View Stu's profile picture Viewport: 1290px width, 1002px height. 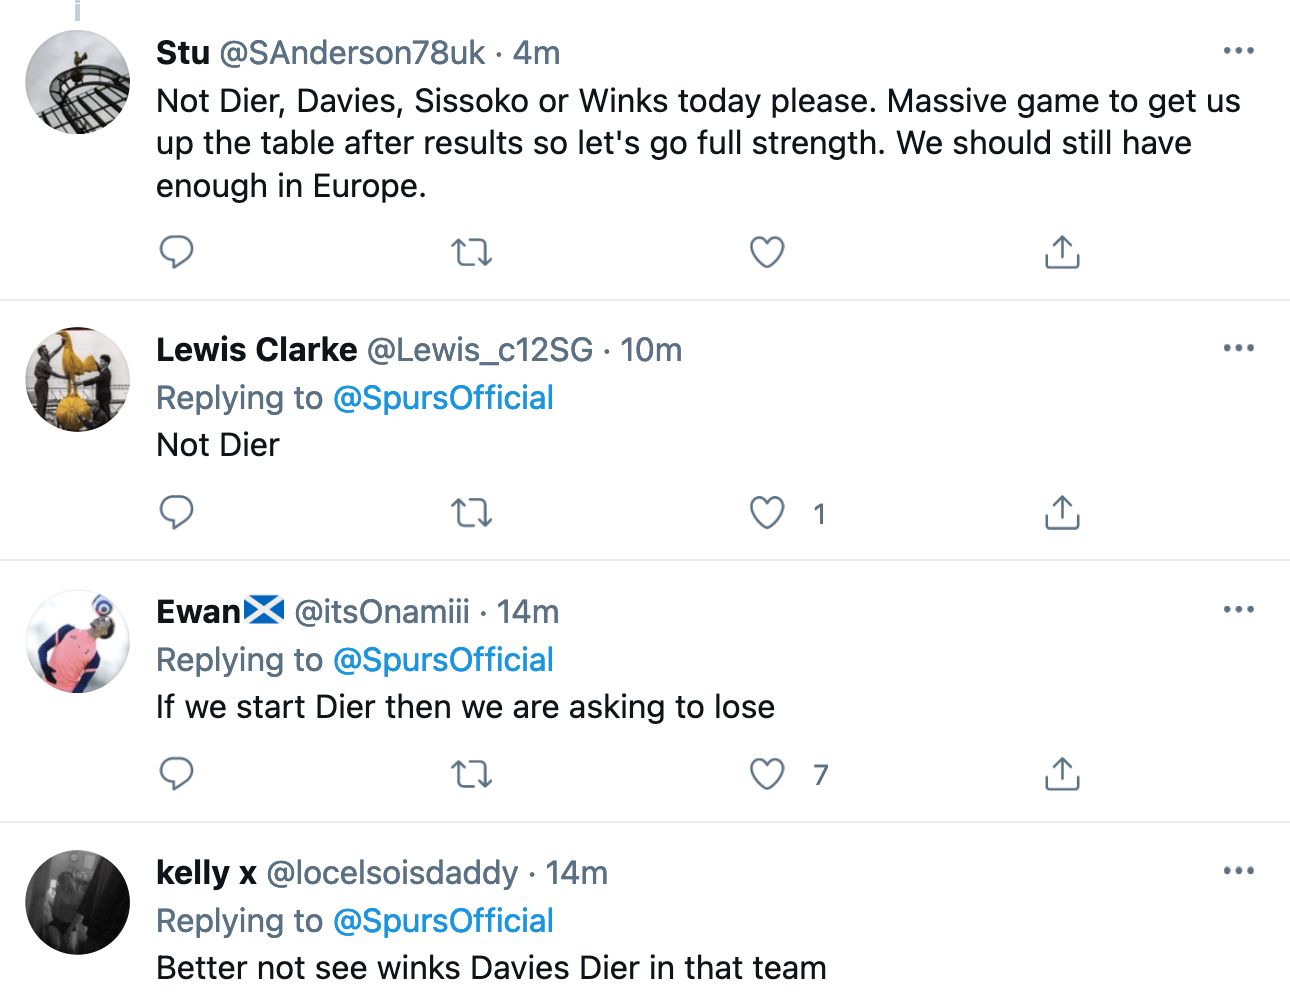coord(78,82)
